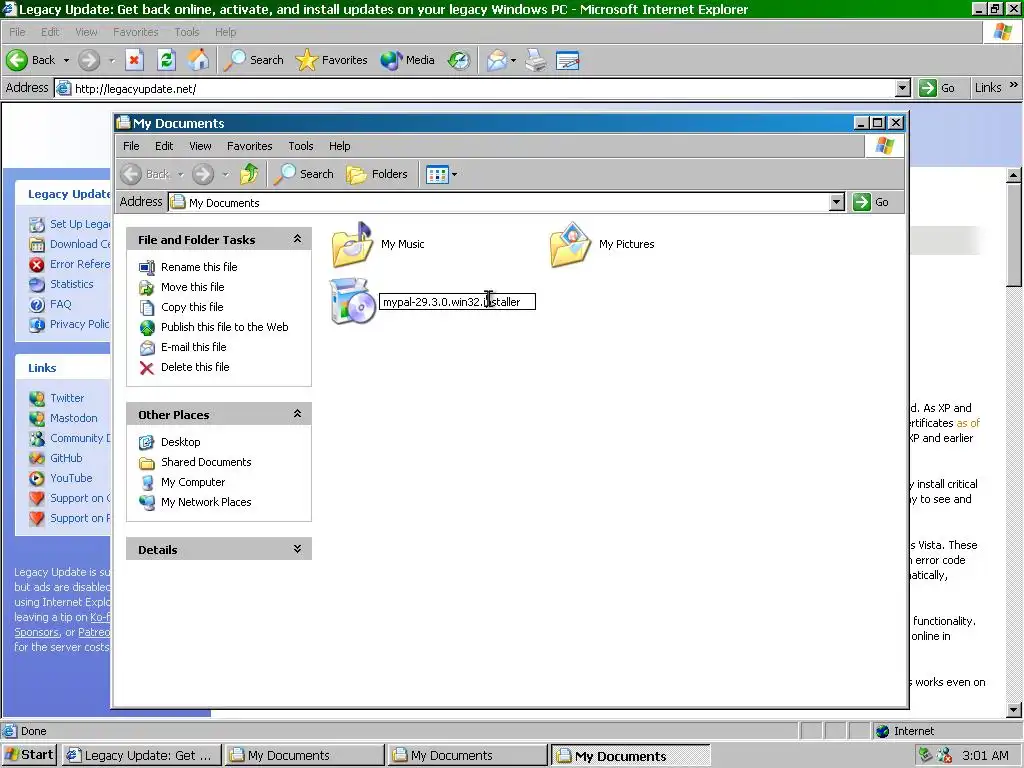Click the Mail icon in Internet Explorer
1024x768 pixels.
(496, 60)
